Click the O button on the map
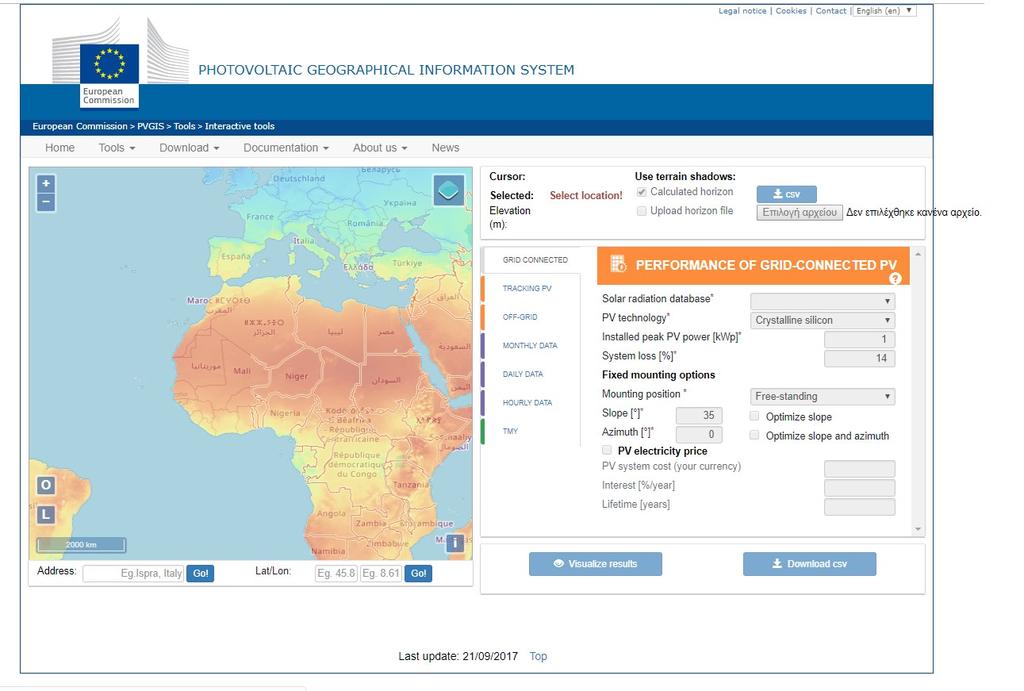 46,485
